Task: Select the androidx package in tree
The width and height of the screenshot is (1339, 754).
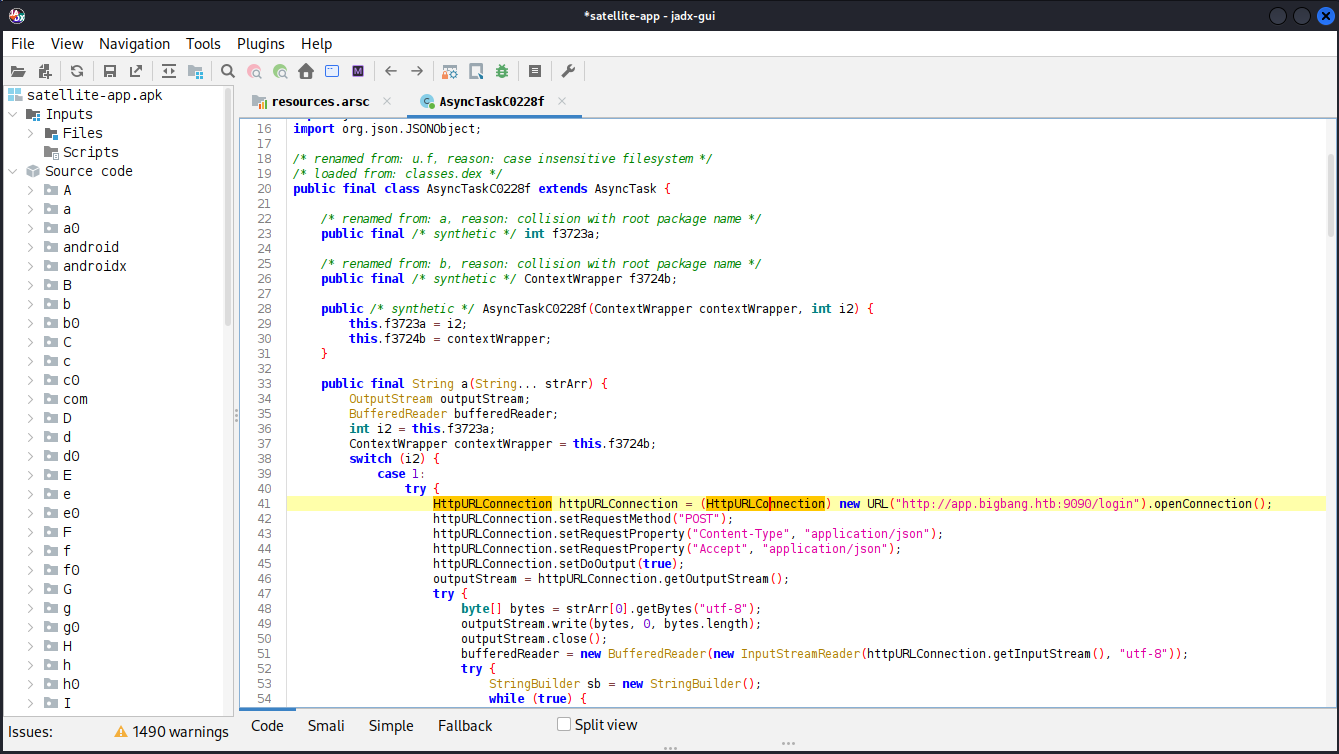Action: point(95,266)
